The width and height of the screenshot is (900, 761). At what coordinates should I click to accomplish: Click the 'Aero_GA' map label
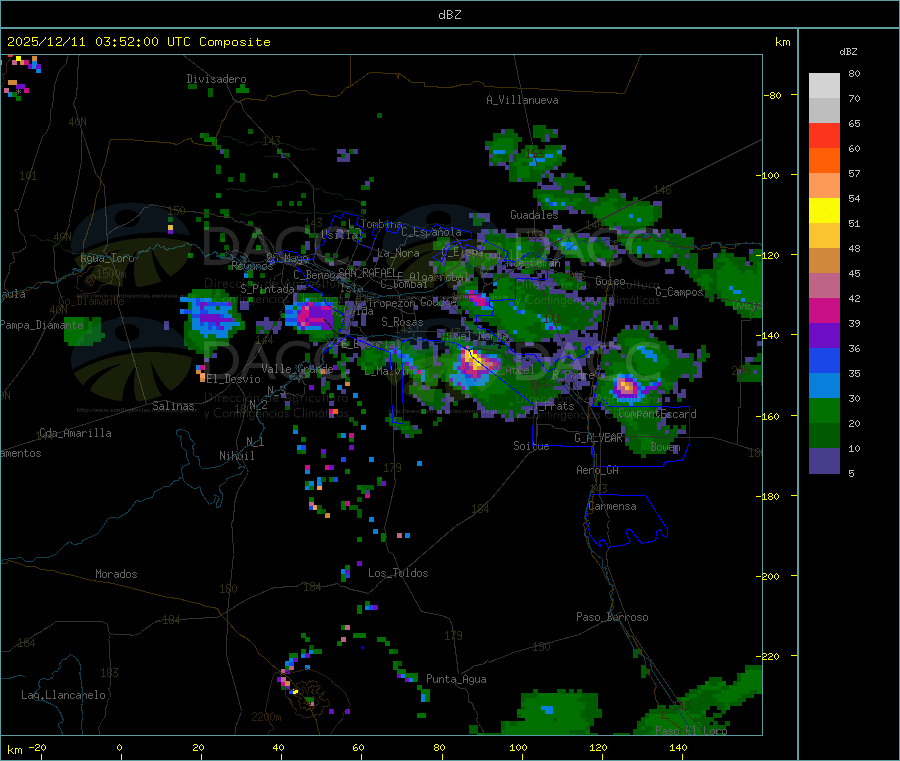[x=598, y=470]
